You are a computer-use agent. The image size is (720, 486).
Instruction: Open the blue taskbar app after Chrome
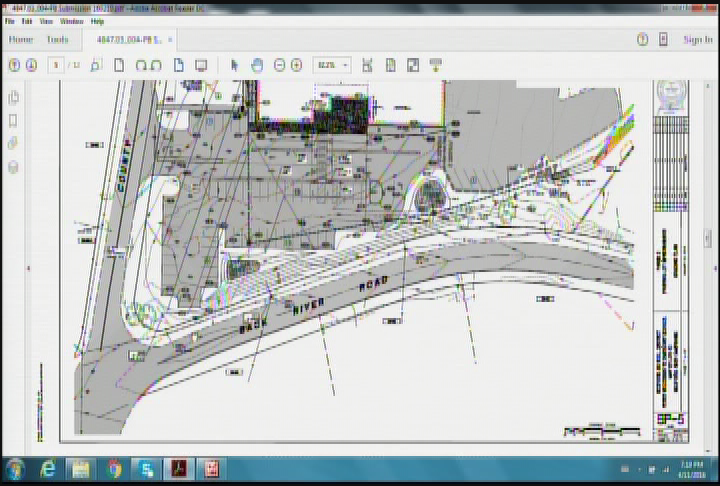click(146, 469)
